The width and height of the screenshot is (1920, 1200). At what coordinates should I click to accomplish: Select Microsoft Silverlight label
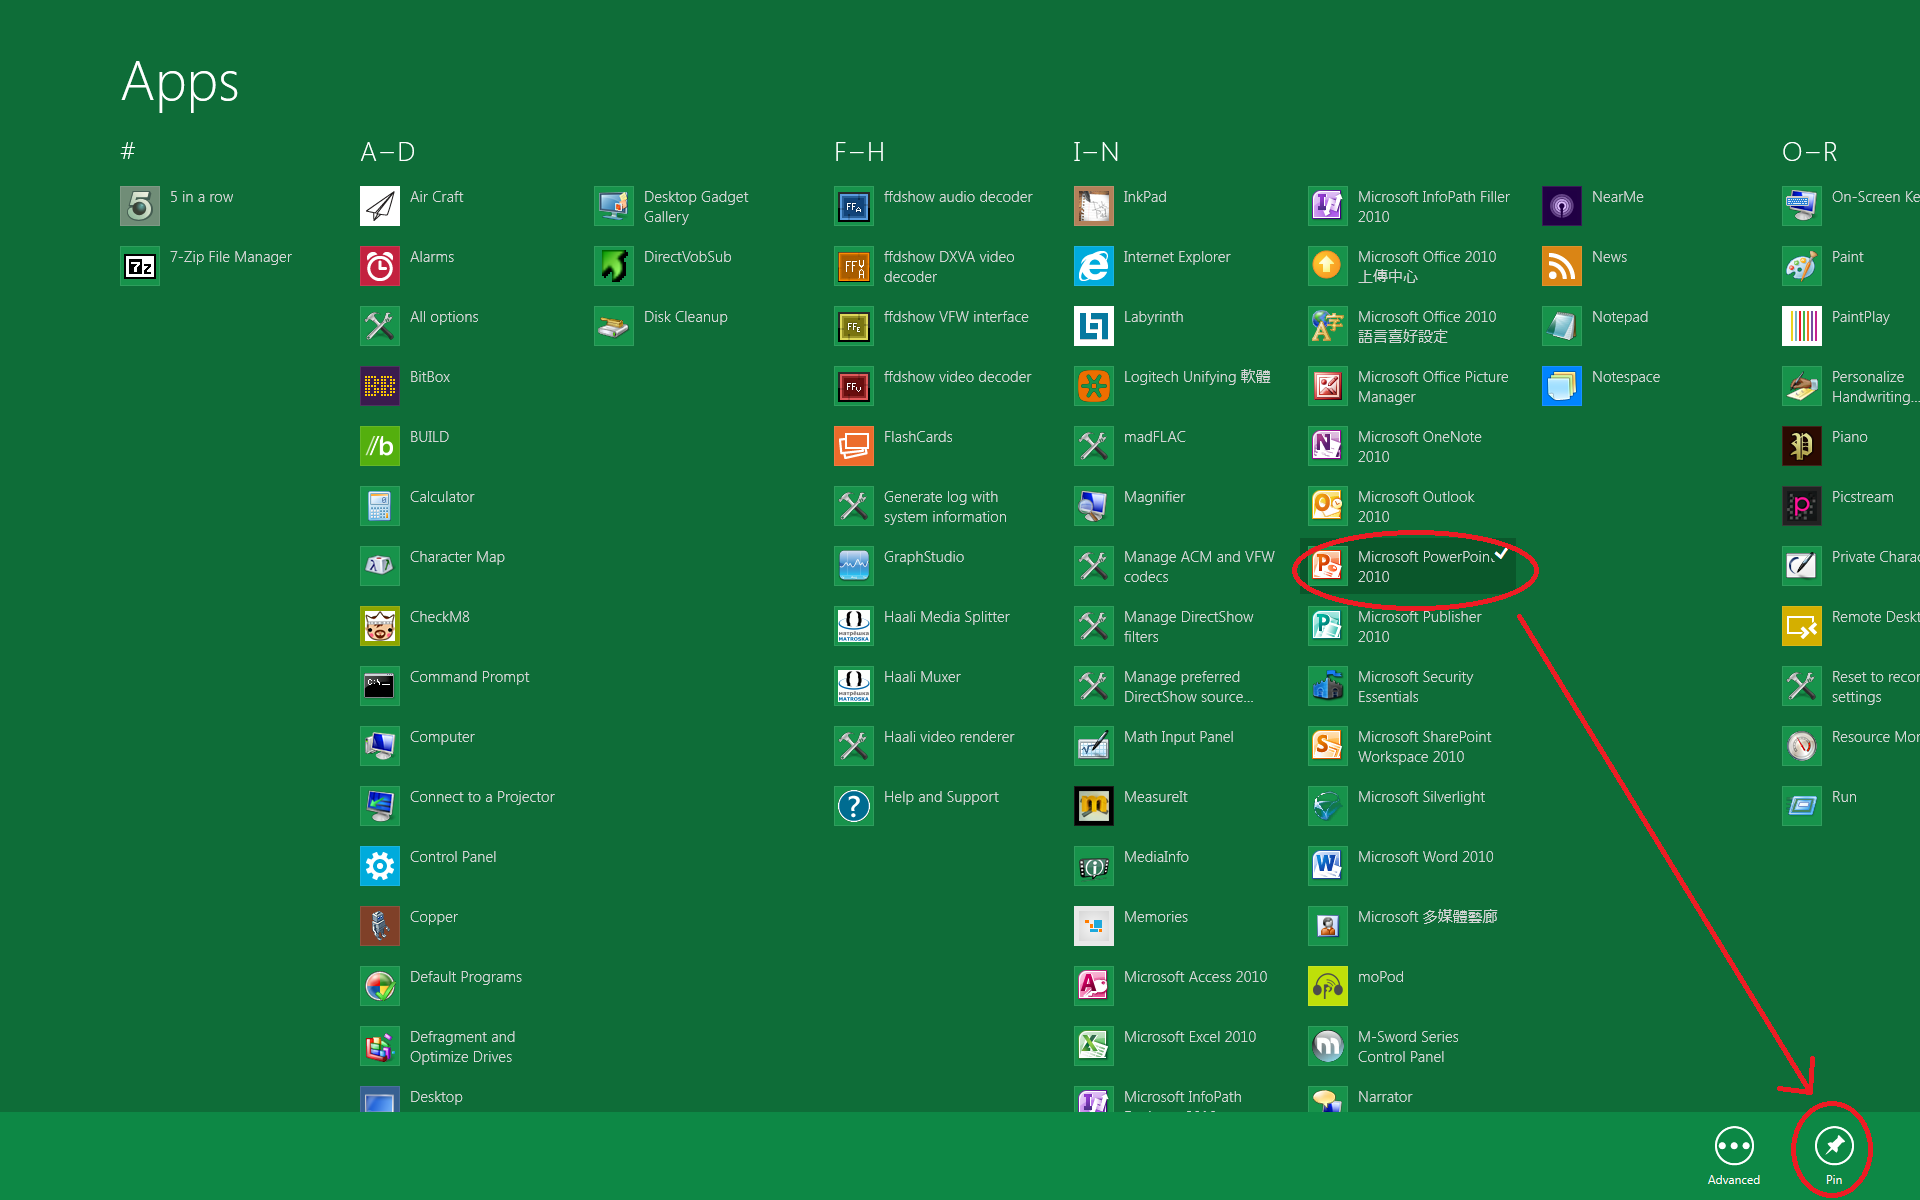[1421, 797]
